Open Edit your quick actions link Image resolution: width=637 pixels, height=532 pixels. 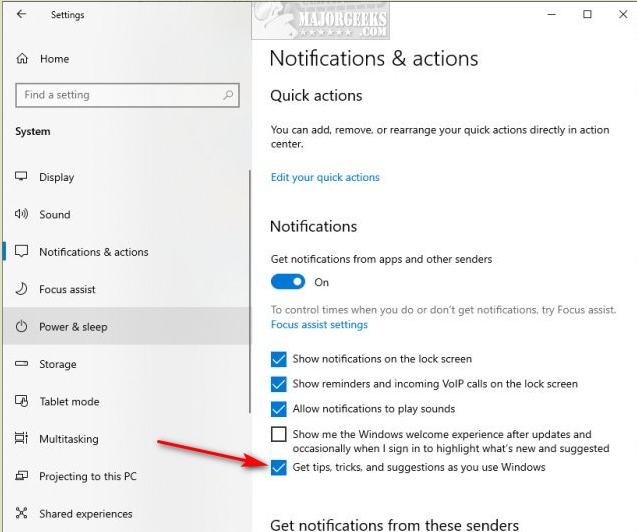click(325, 177)
